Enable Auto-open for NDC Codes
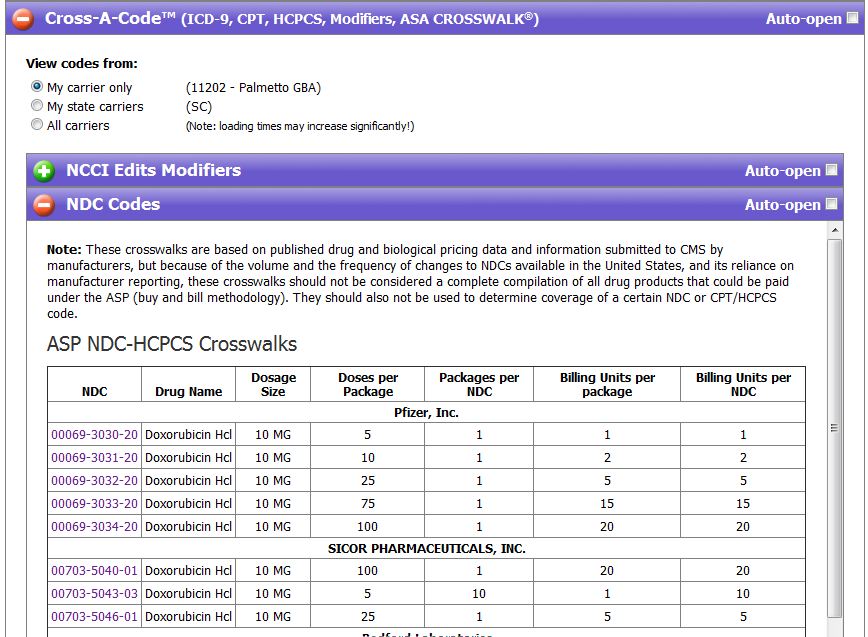Image resolution: width=868 pixels, height=637 pixels. click(831, 204)
